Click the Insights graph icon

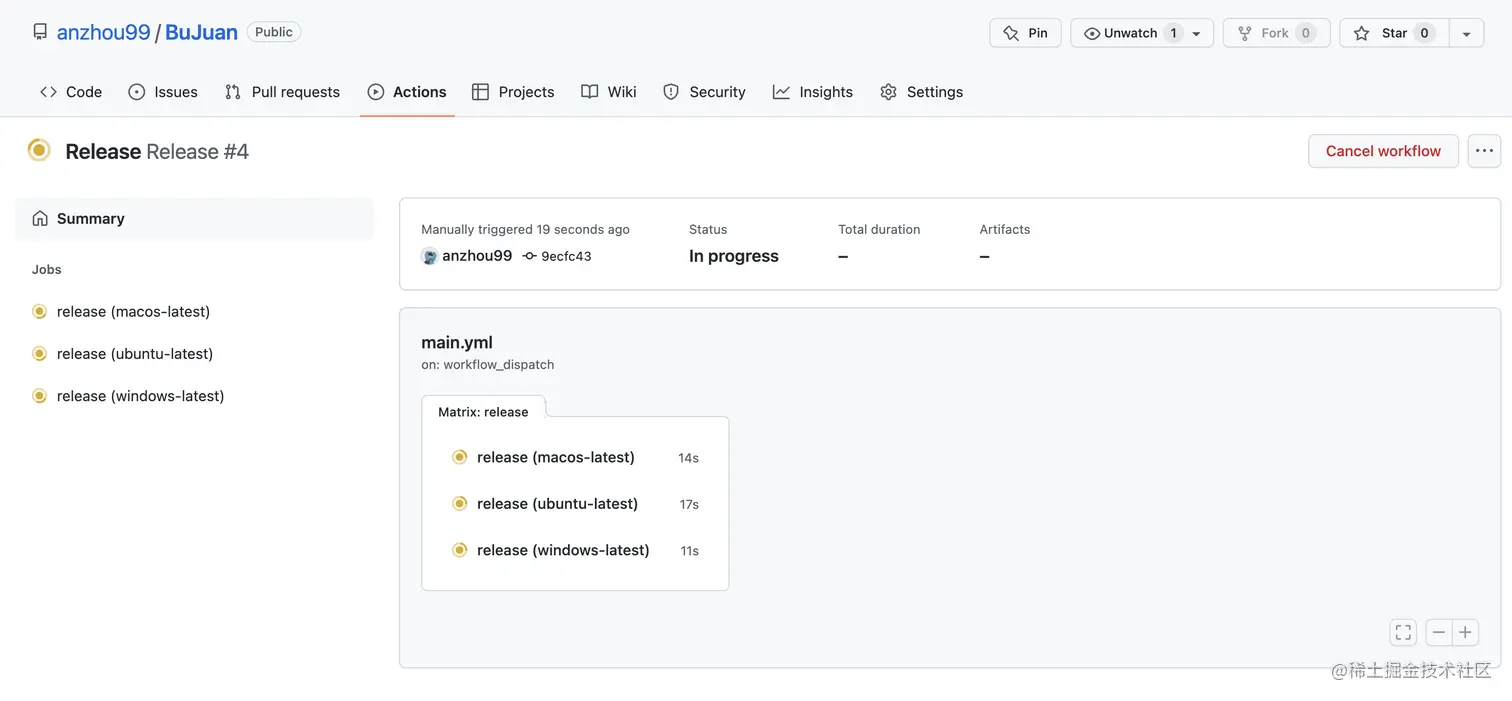[781, 92]
